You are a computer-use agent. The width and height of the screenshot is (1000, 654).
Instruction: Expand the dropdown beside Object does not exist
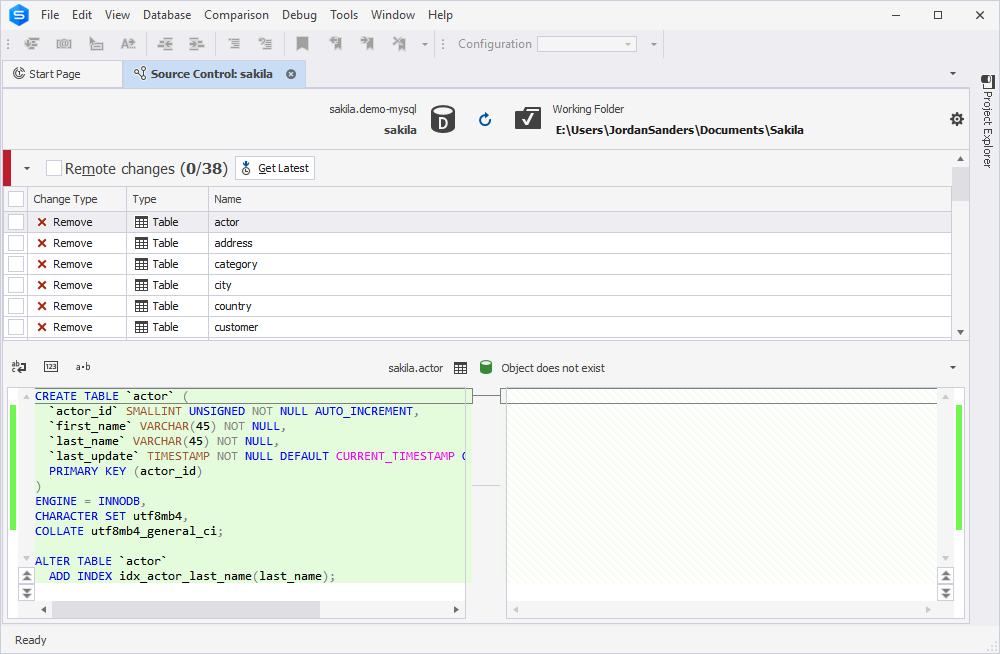(x=953, y=368)
